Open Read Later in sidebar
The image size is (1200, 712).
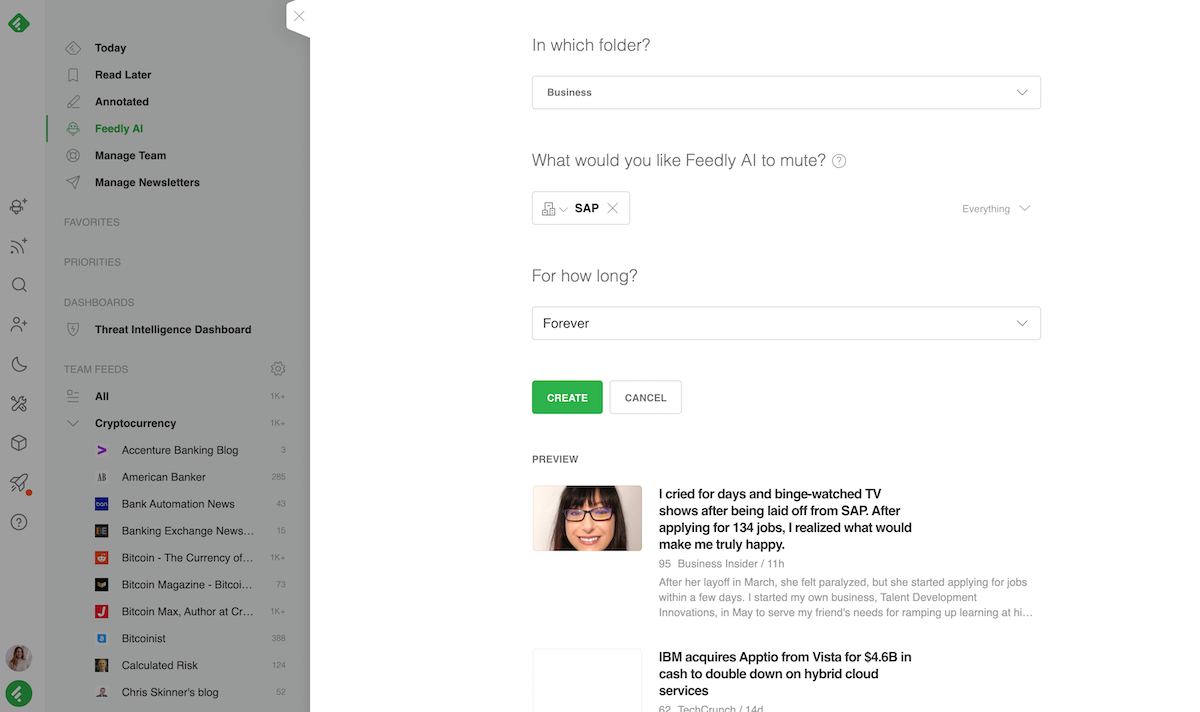coord(123,75)
